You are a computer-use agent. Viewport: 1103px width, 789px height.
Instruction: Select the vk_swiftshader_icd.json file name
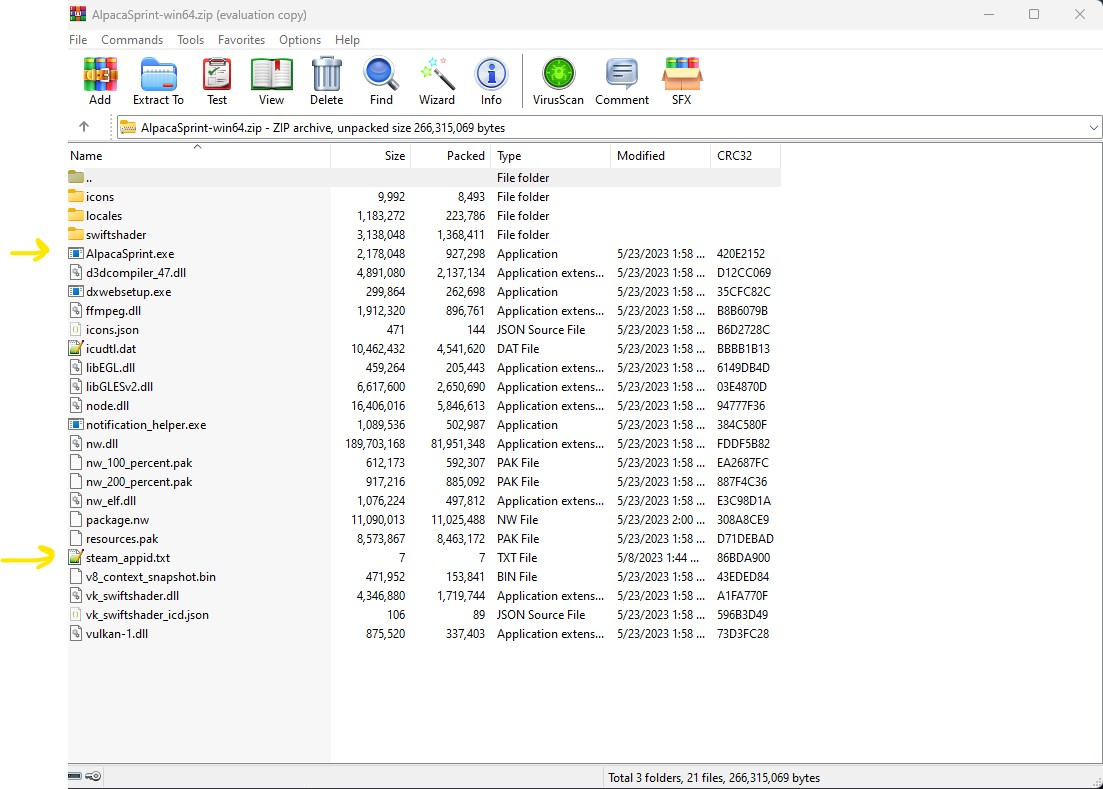[147, 614]
